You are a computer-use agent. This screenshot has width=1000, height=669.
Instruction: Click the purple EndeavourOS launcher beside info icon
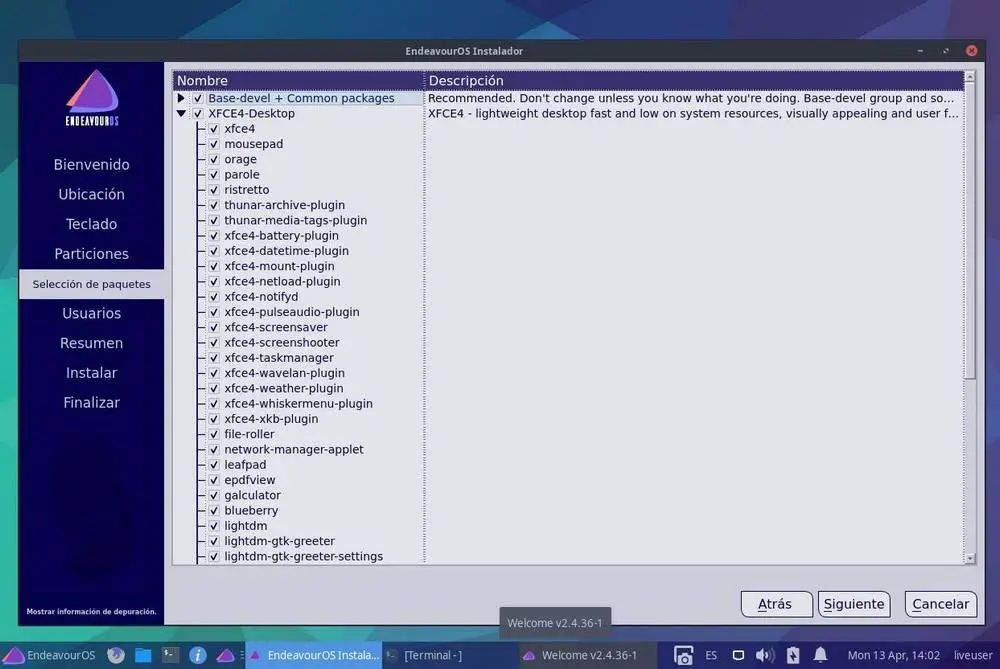pyautogui.click(x=225, y=655)
